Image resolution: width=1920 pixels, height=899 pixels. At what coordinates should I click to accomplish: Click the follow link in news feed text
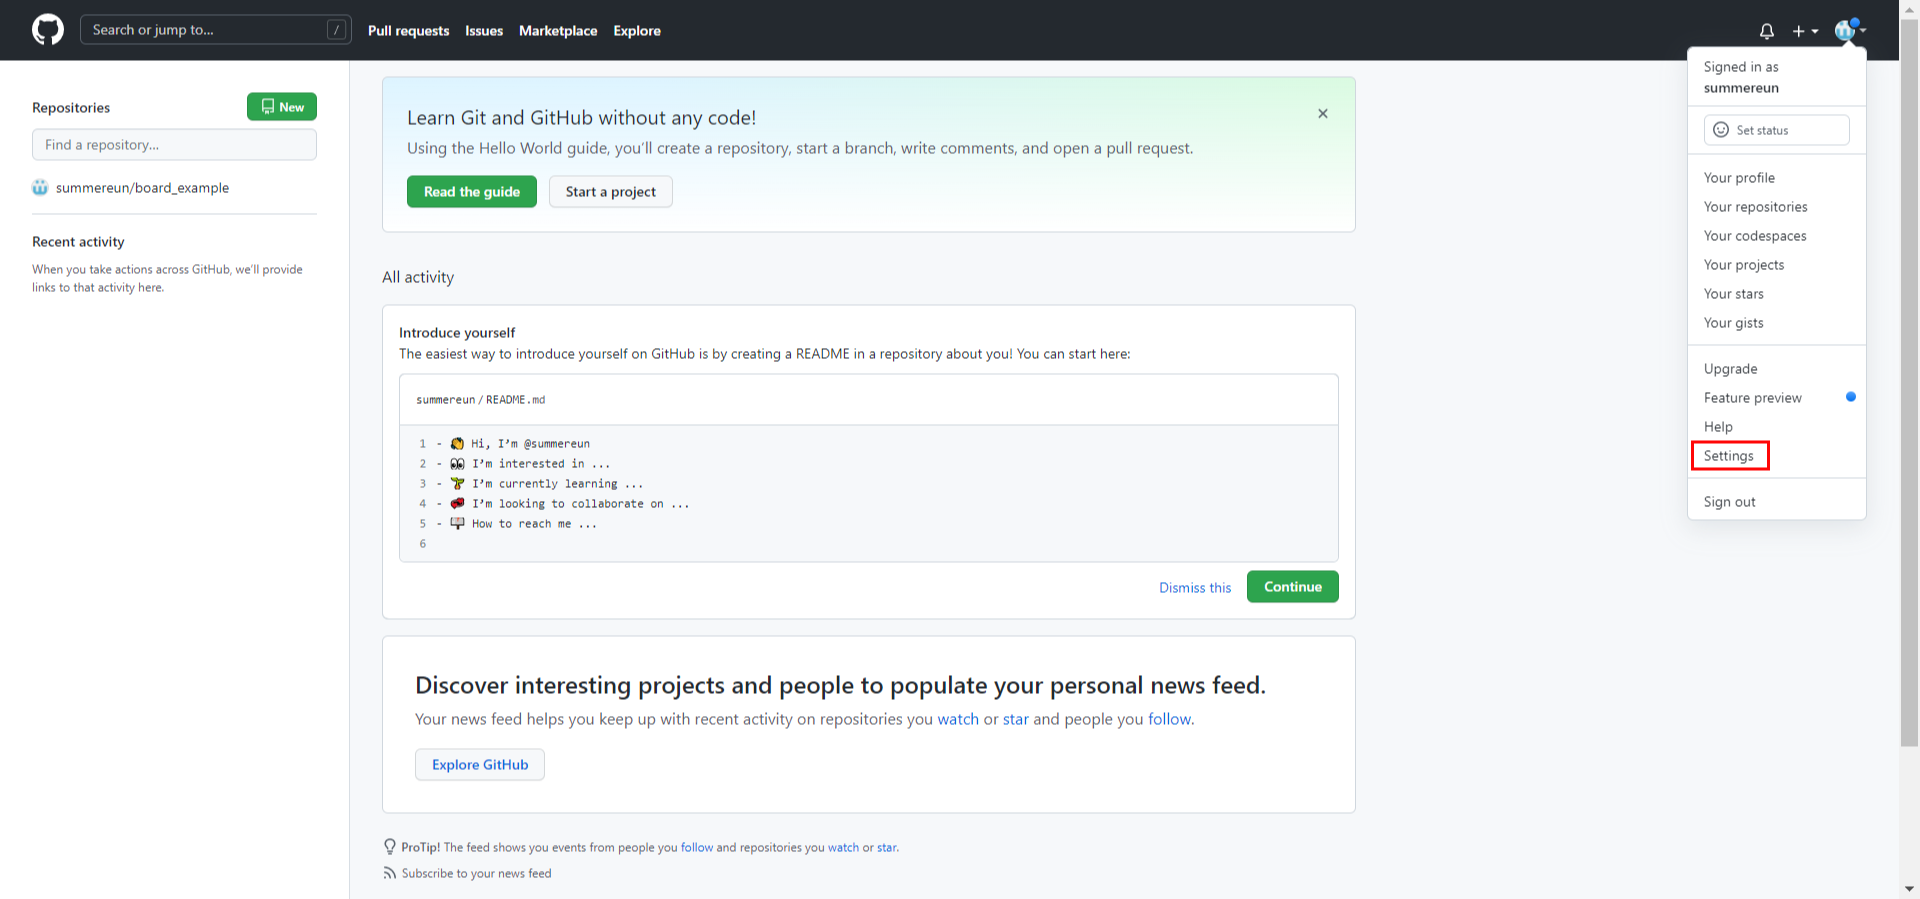[x=1169, y=719]
